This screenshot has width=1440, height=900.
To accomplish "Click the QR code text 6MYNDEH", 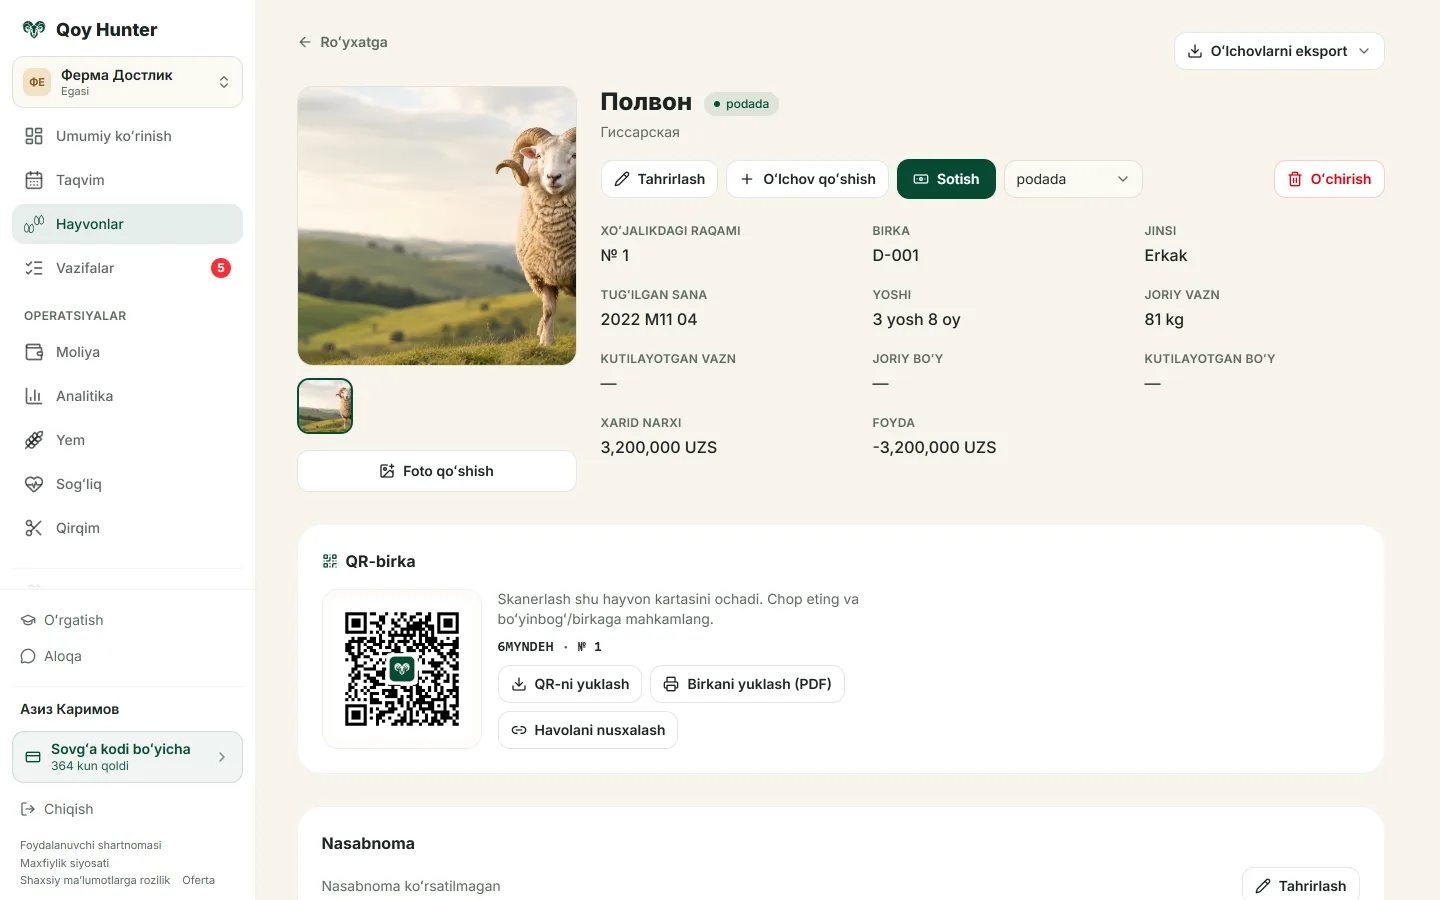I will (x=525, y=647).
